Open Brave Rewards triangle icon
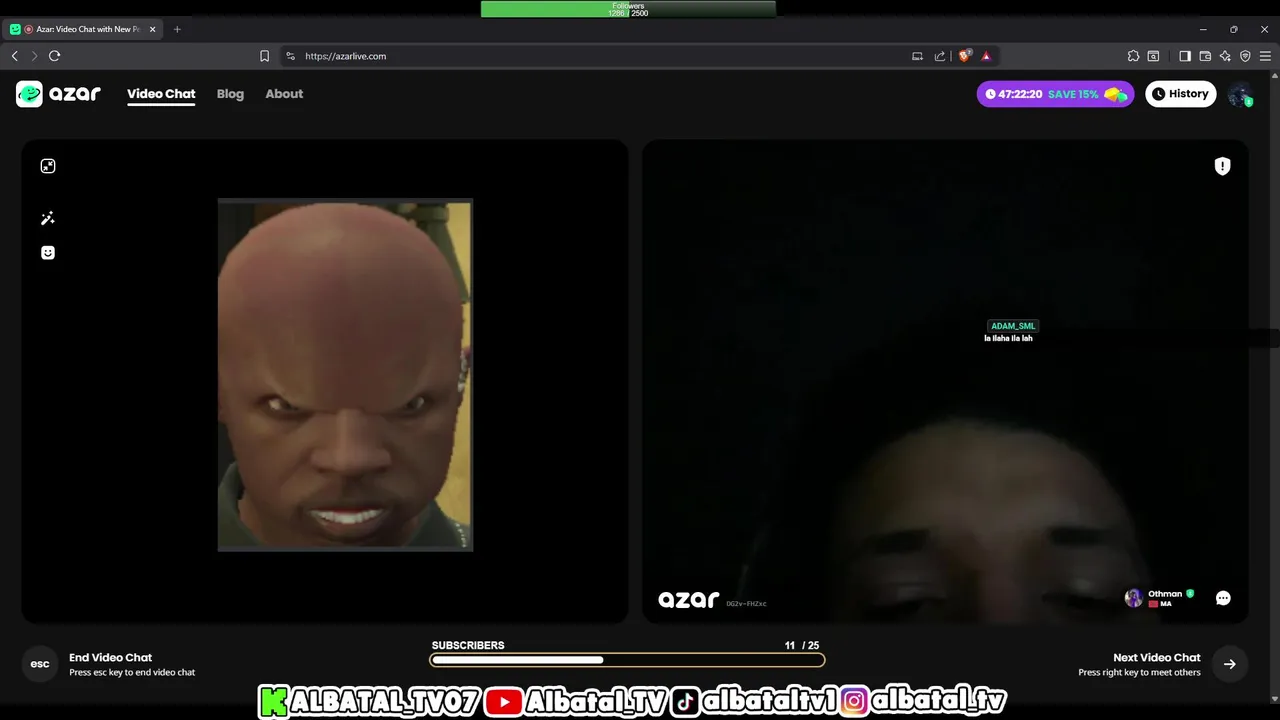 pos(986,56)
